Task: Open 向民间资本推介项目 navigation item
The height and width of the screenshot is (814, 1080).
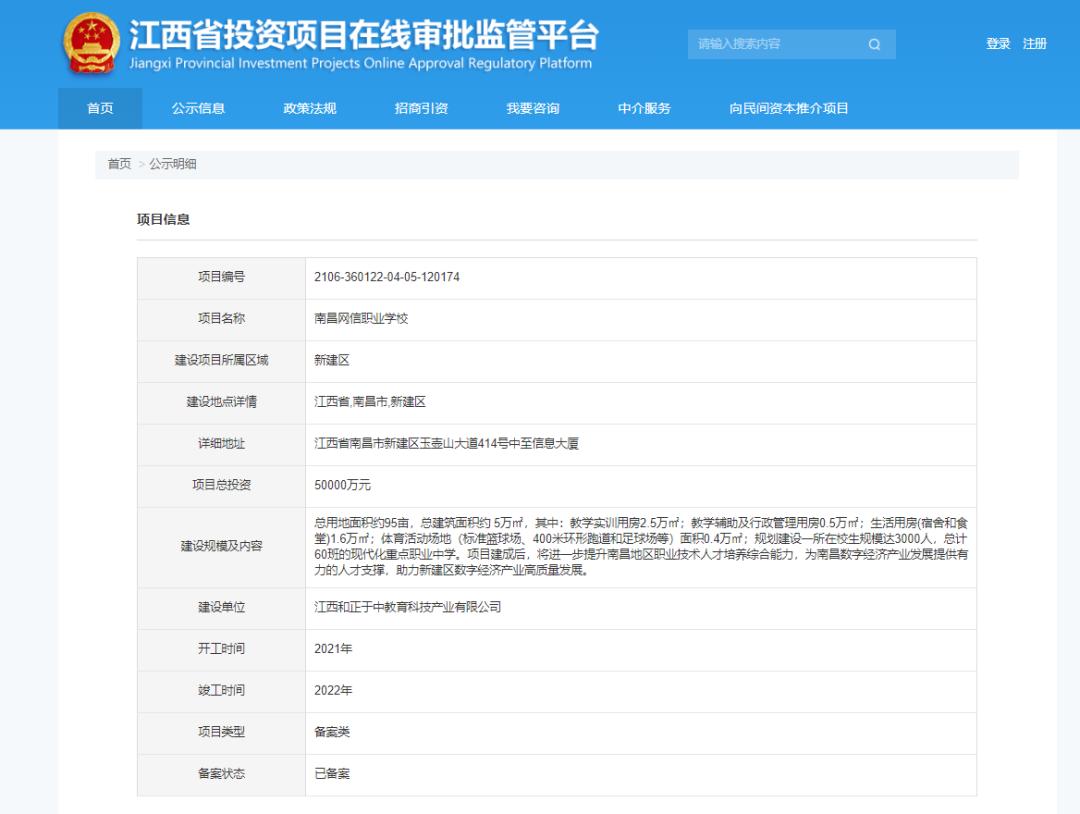Action: 788,109
